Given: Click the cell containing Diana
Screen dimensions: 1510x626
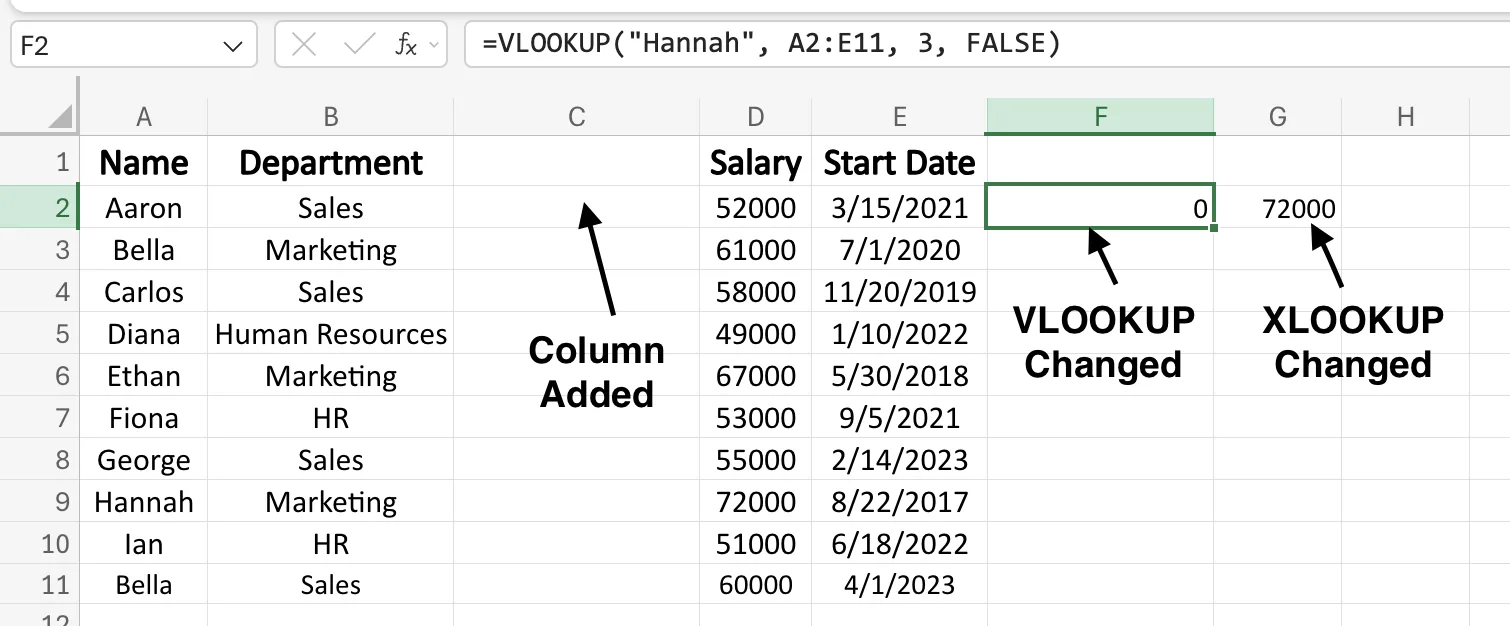Looking at the screenshot, I should (x=144, y=334).
